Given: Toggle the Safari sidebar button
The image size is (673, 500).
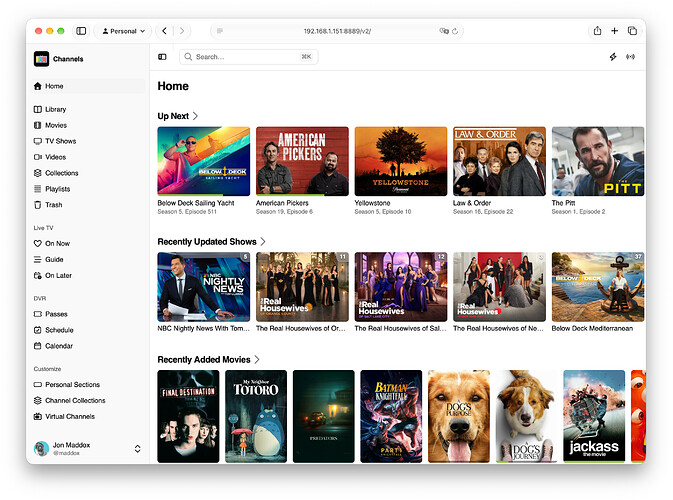Looking at the screenshot, I should tap(81, 31).
